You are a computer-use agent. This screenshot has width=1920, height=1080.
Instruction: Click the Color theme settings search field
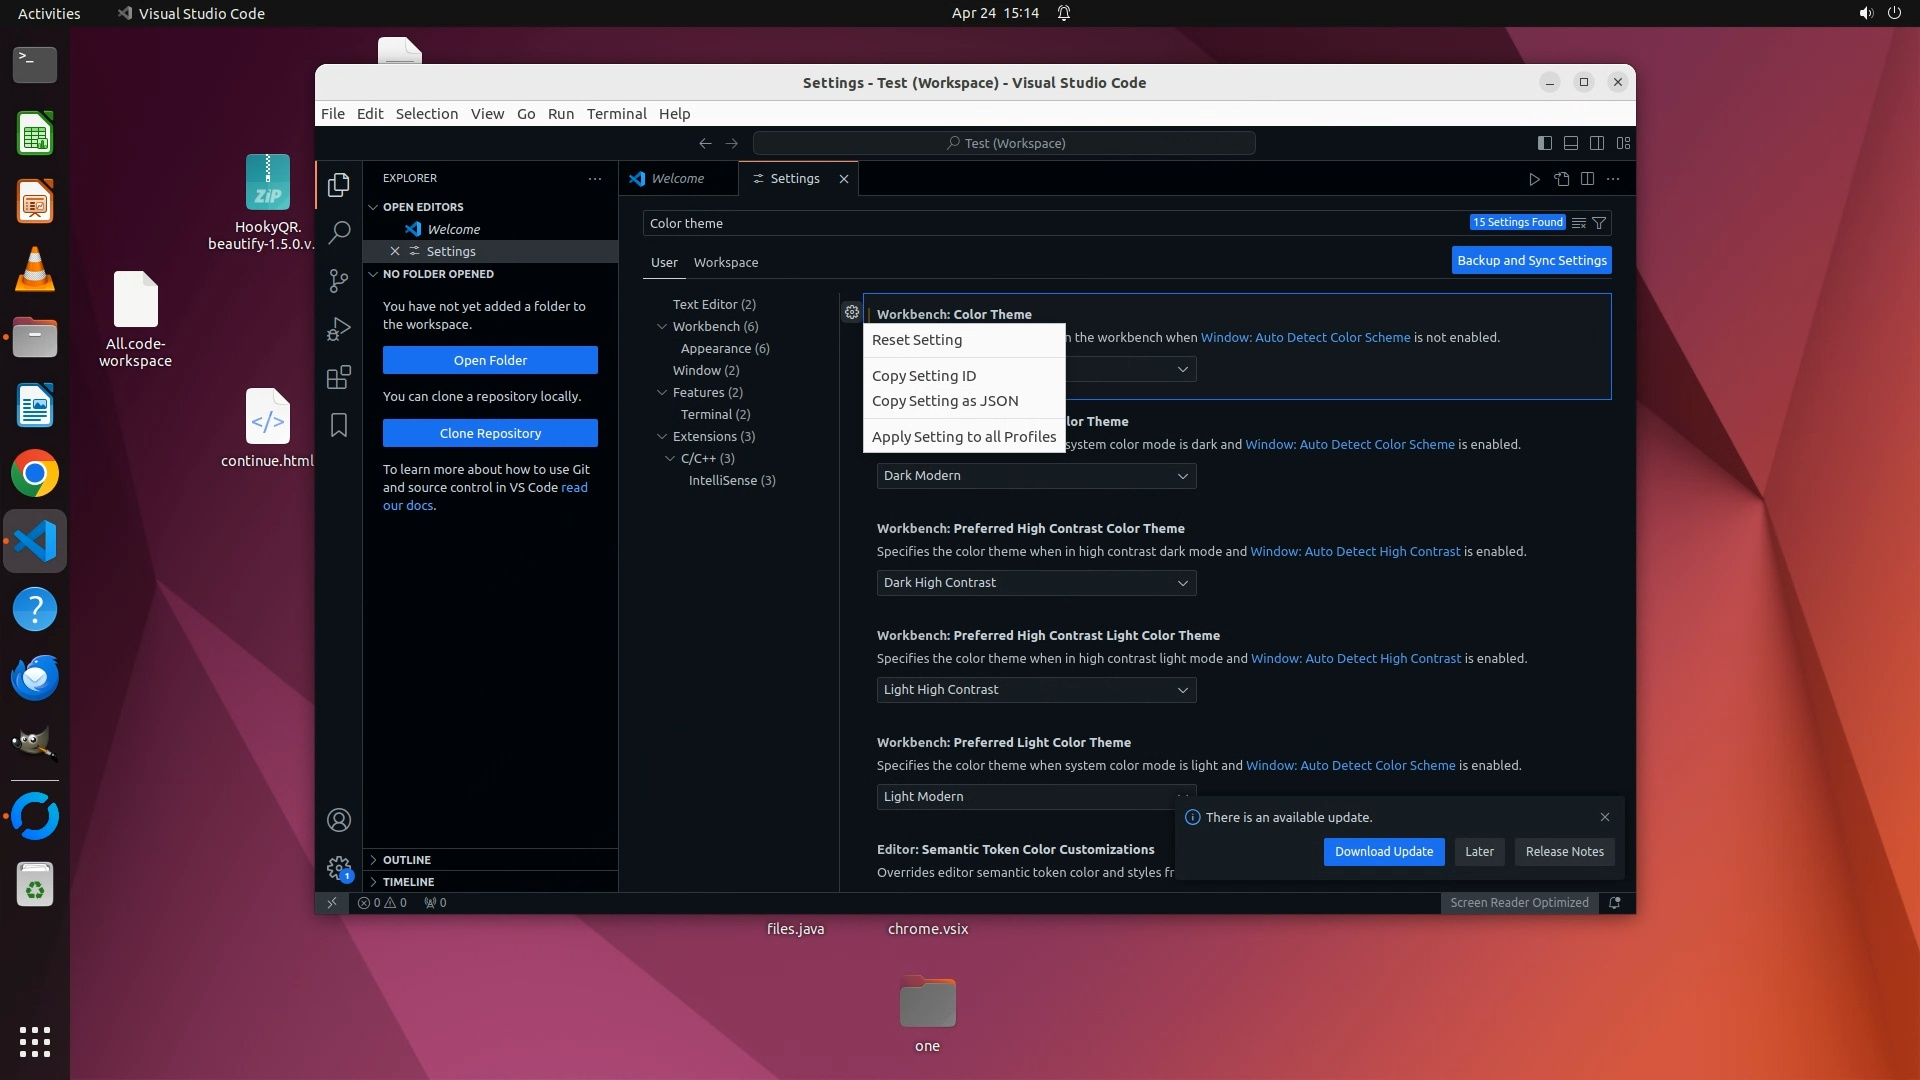coord(1050,223)
